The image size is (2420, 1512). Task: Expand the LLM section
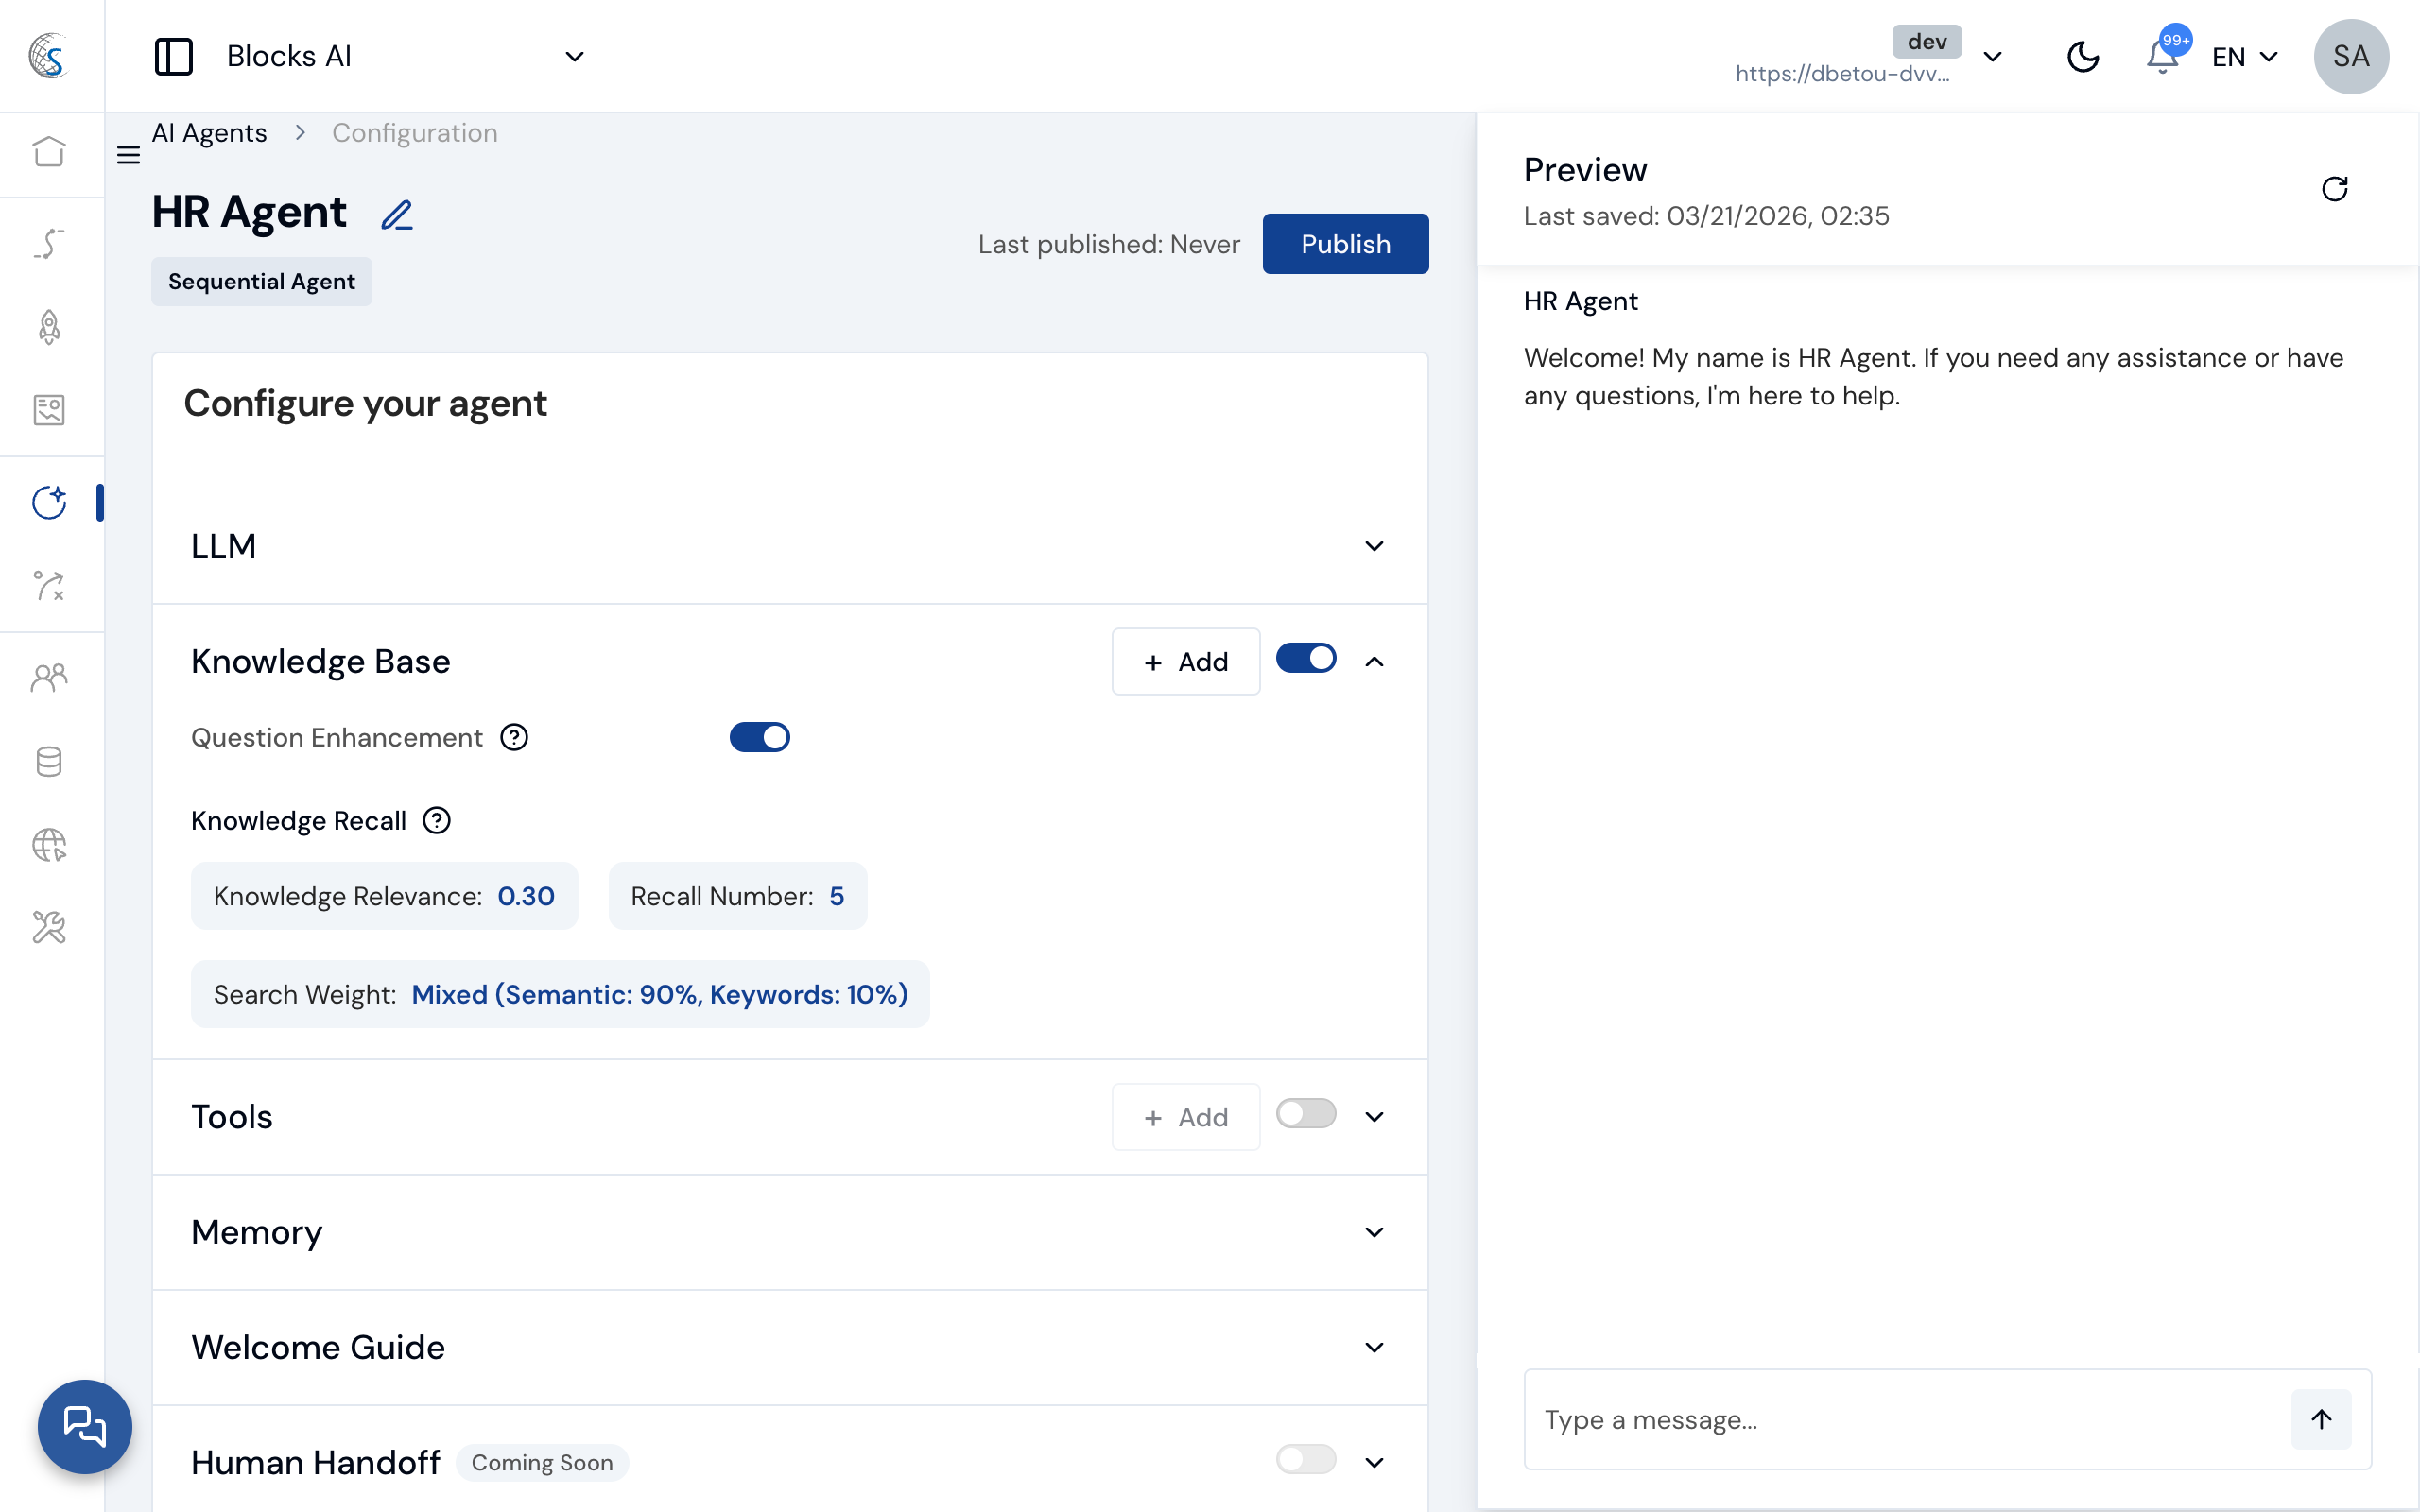1374,546
